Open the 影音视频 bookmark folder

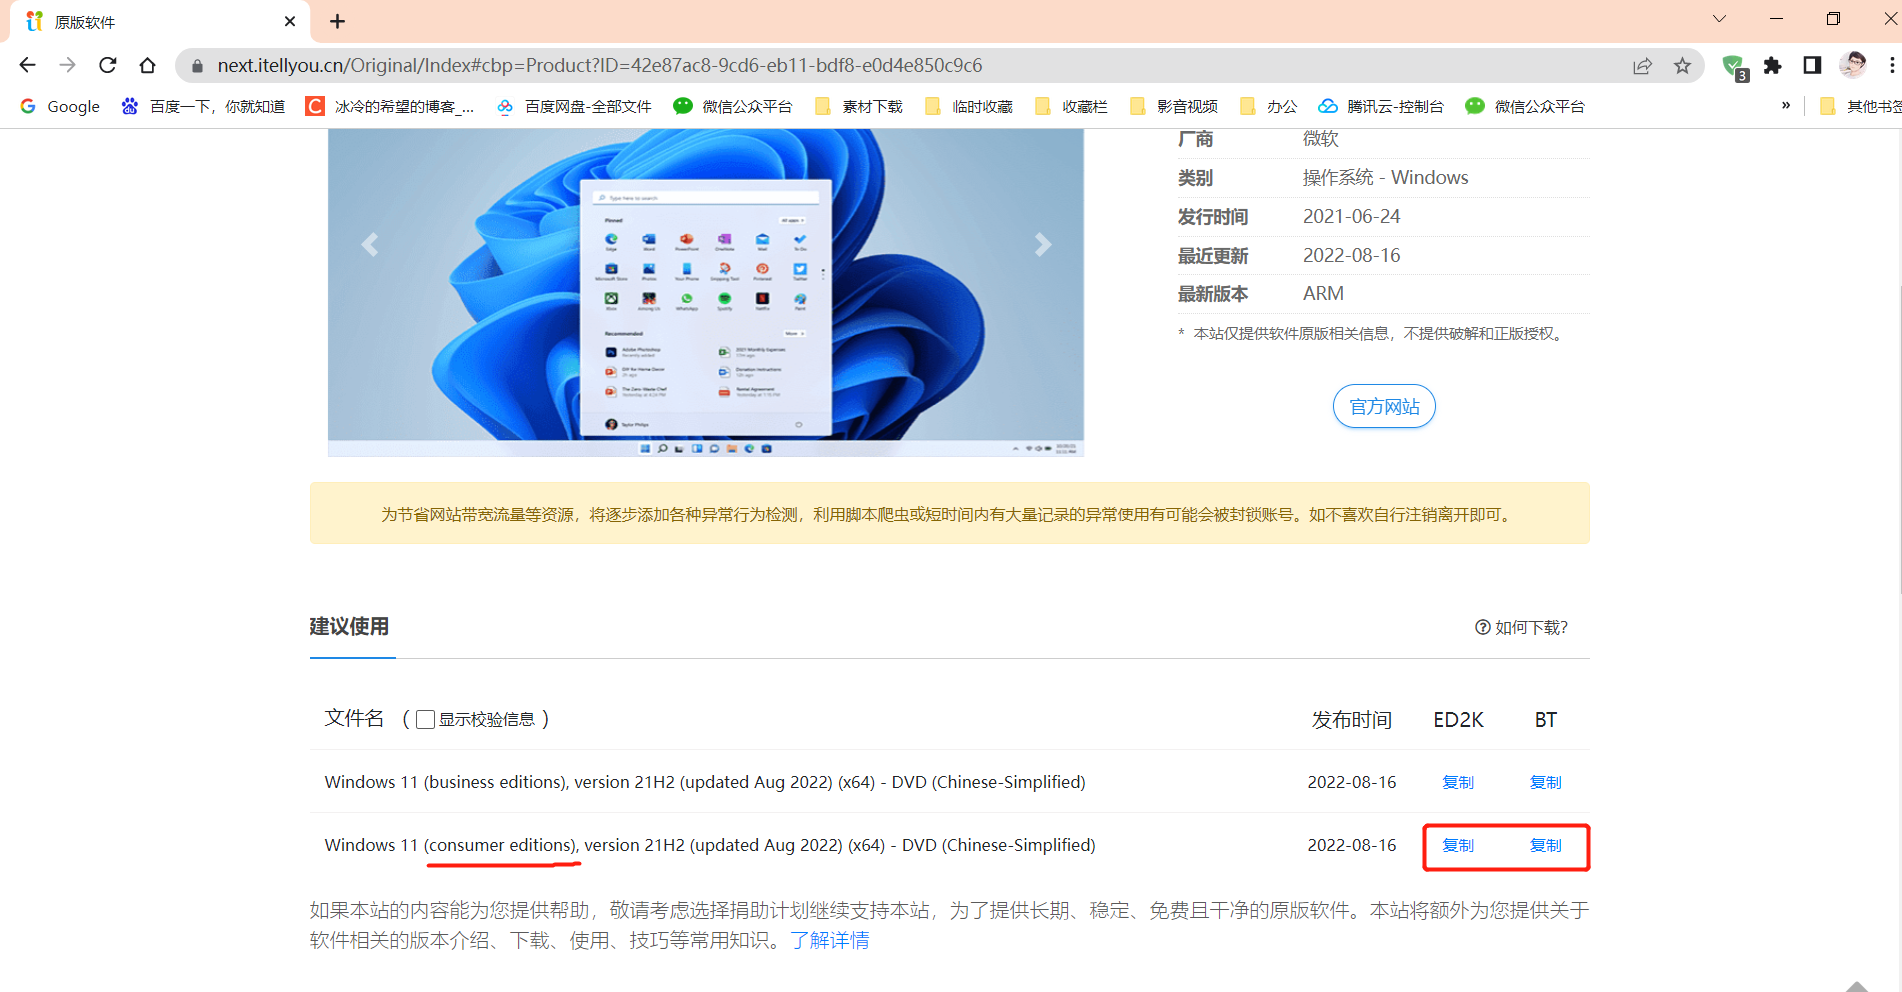[x=1173, y=106]
